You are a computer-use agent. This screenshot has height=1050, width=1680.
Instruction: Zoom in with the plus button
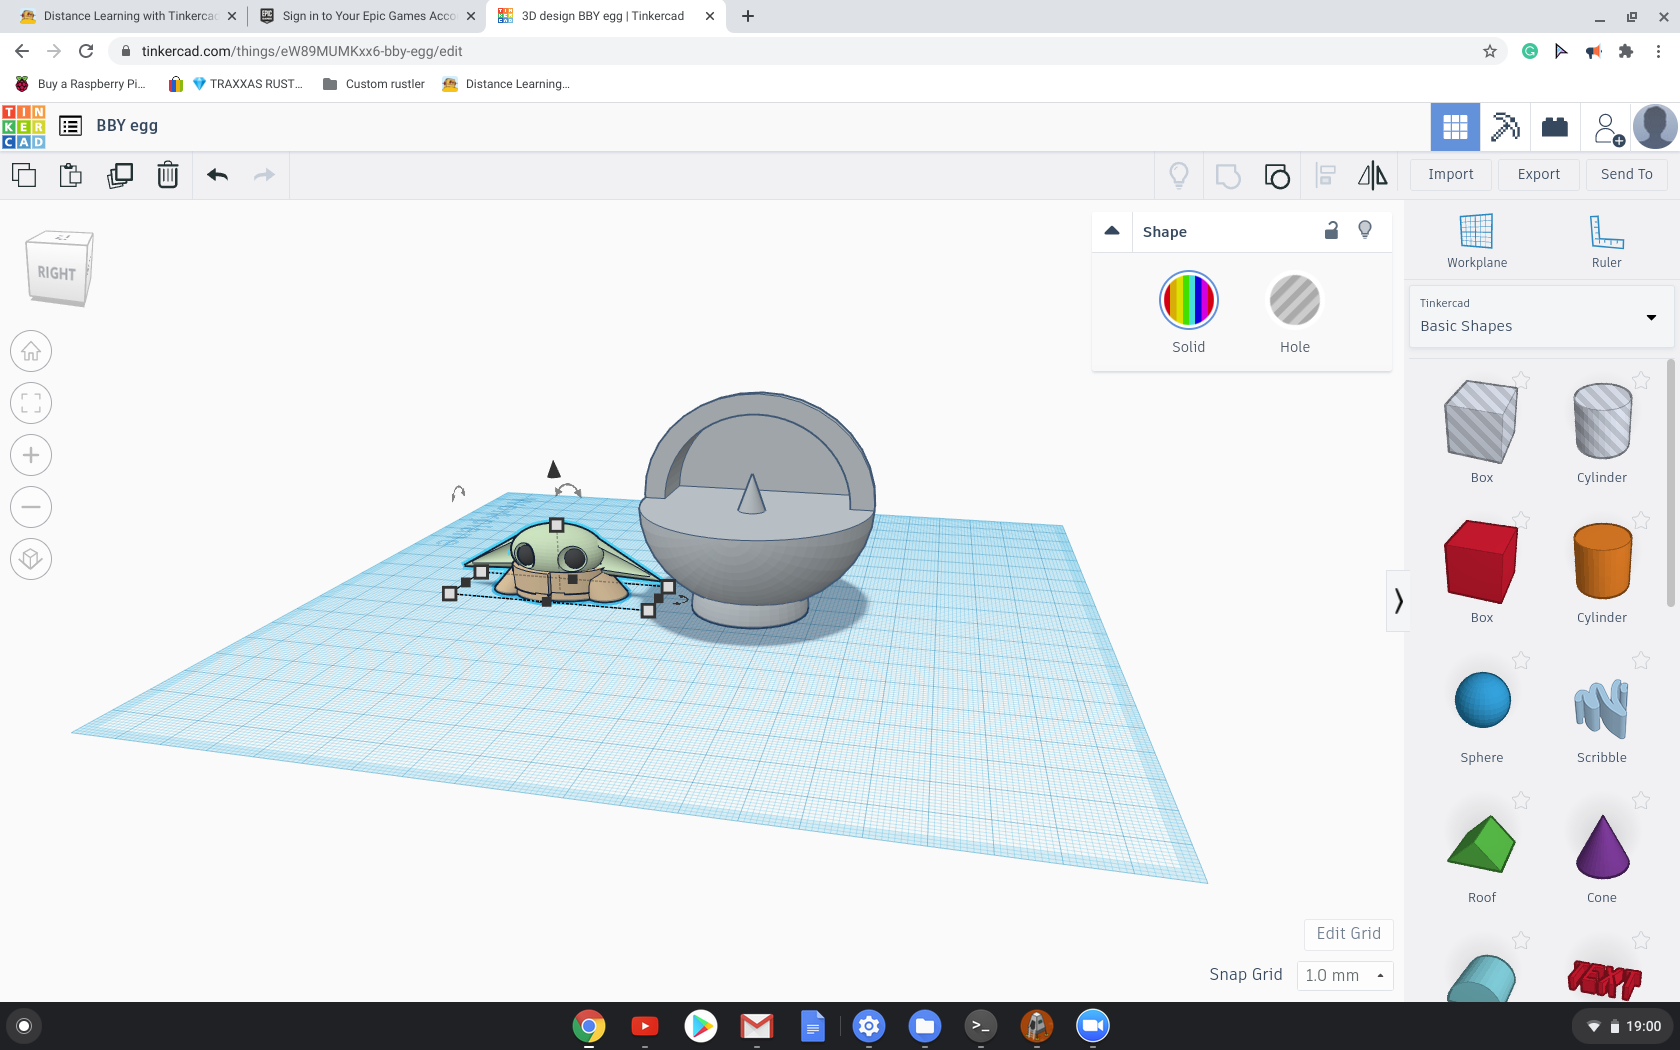(31, 455)
